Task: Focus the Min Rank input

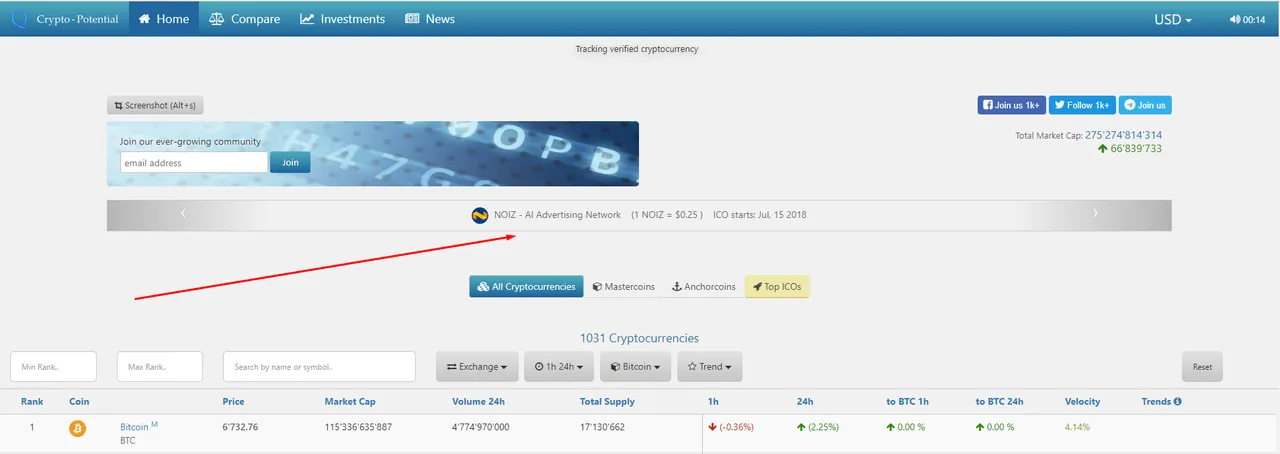Action: [53, 366]
